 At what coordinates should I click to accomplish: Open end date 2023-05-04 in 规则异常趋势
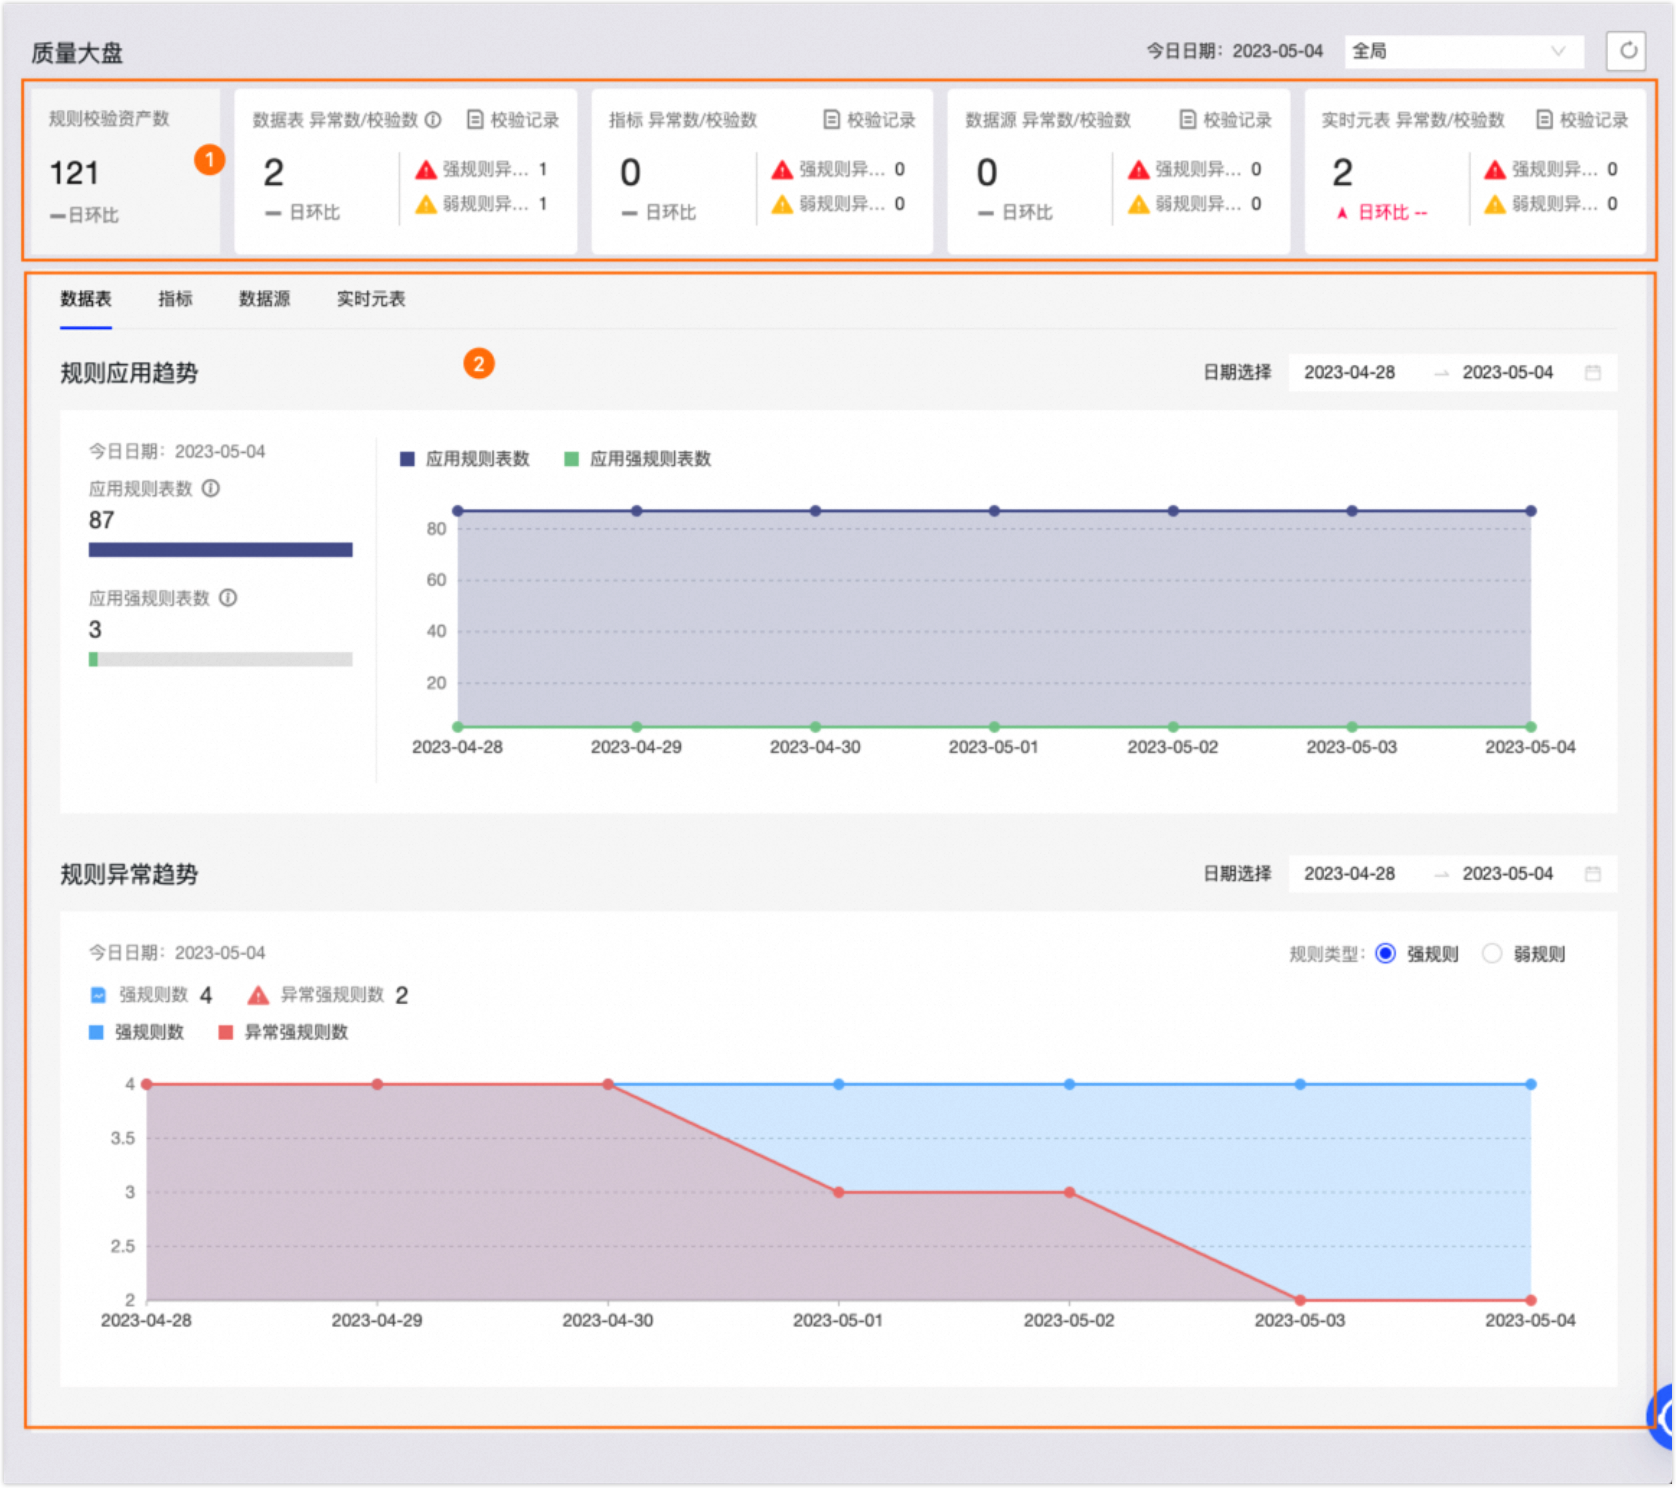pos(1507,874)
